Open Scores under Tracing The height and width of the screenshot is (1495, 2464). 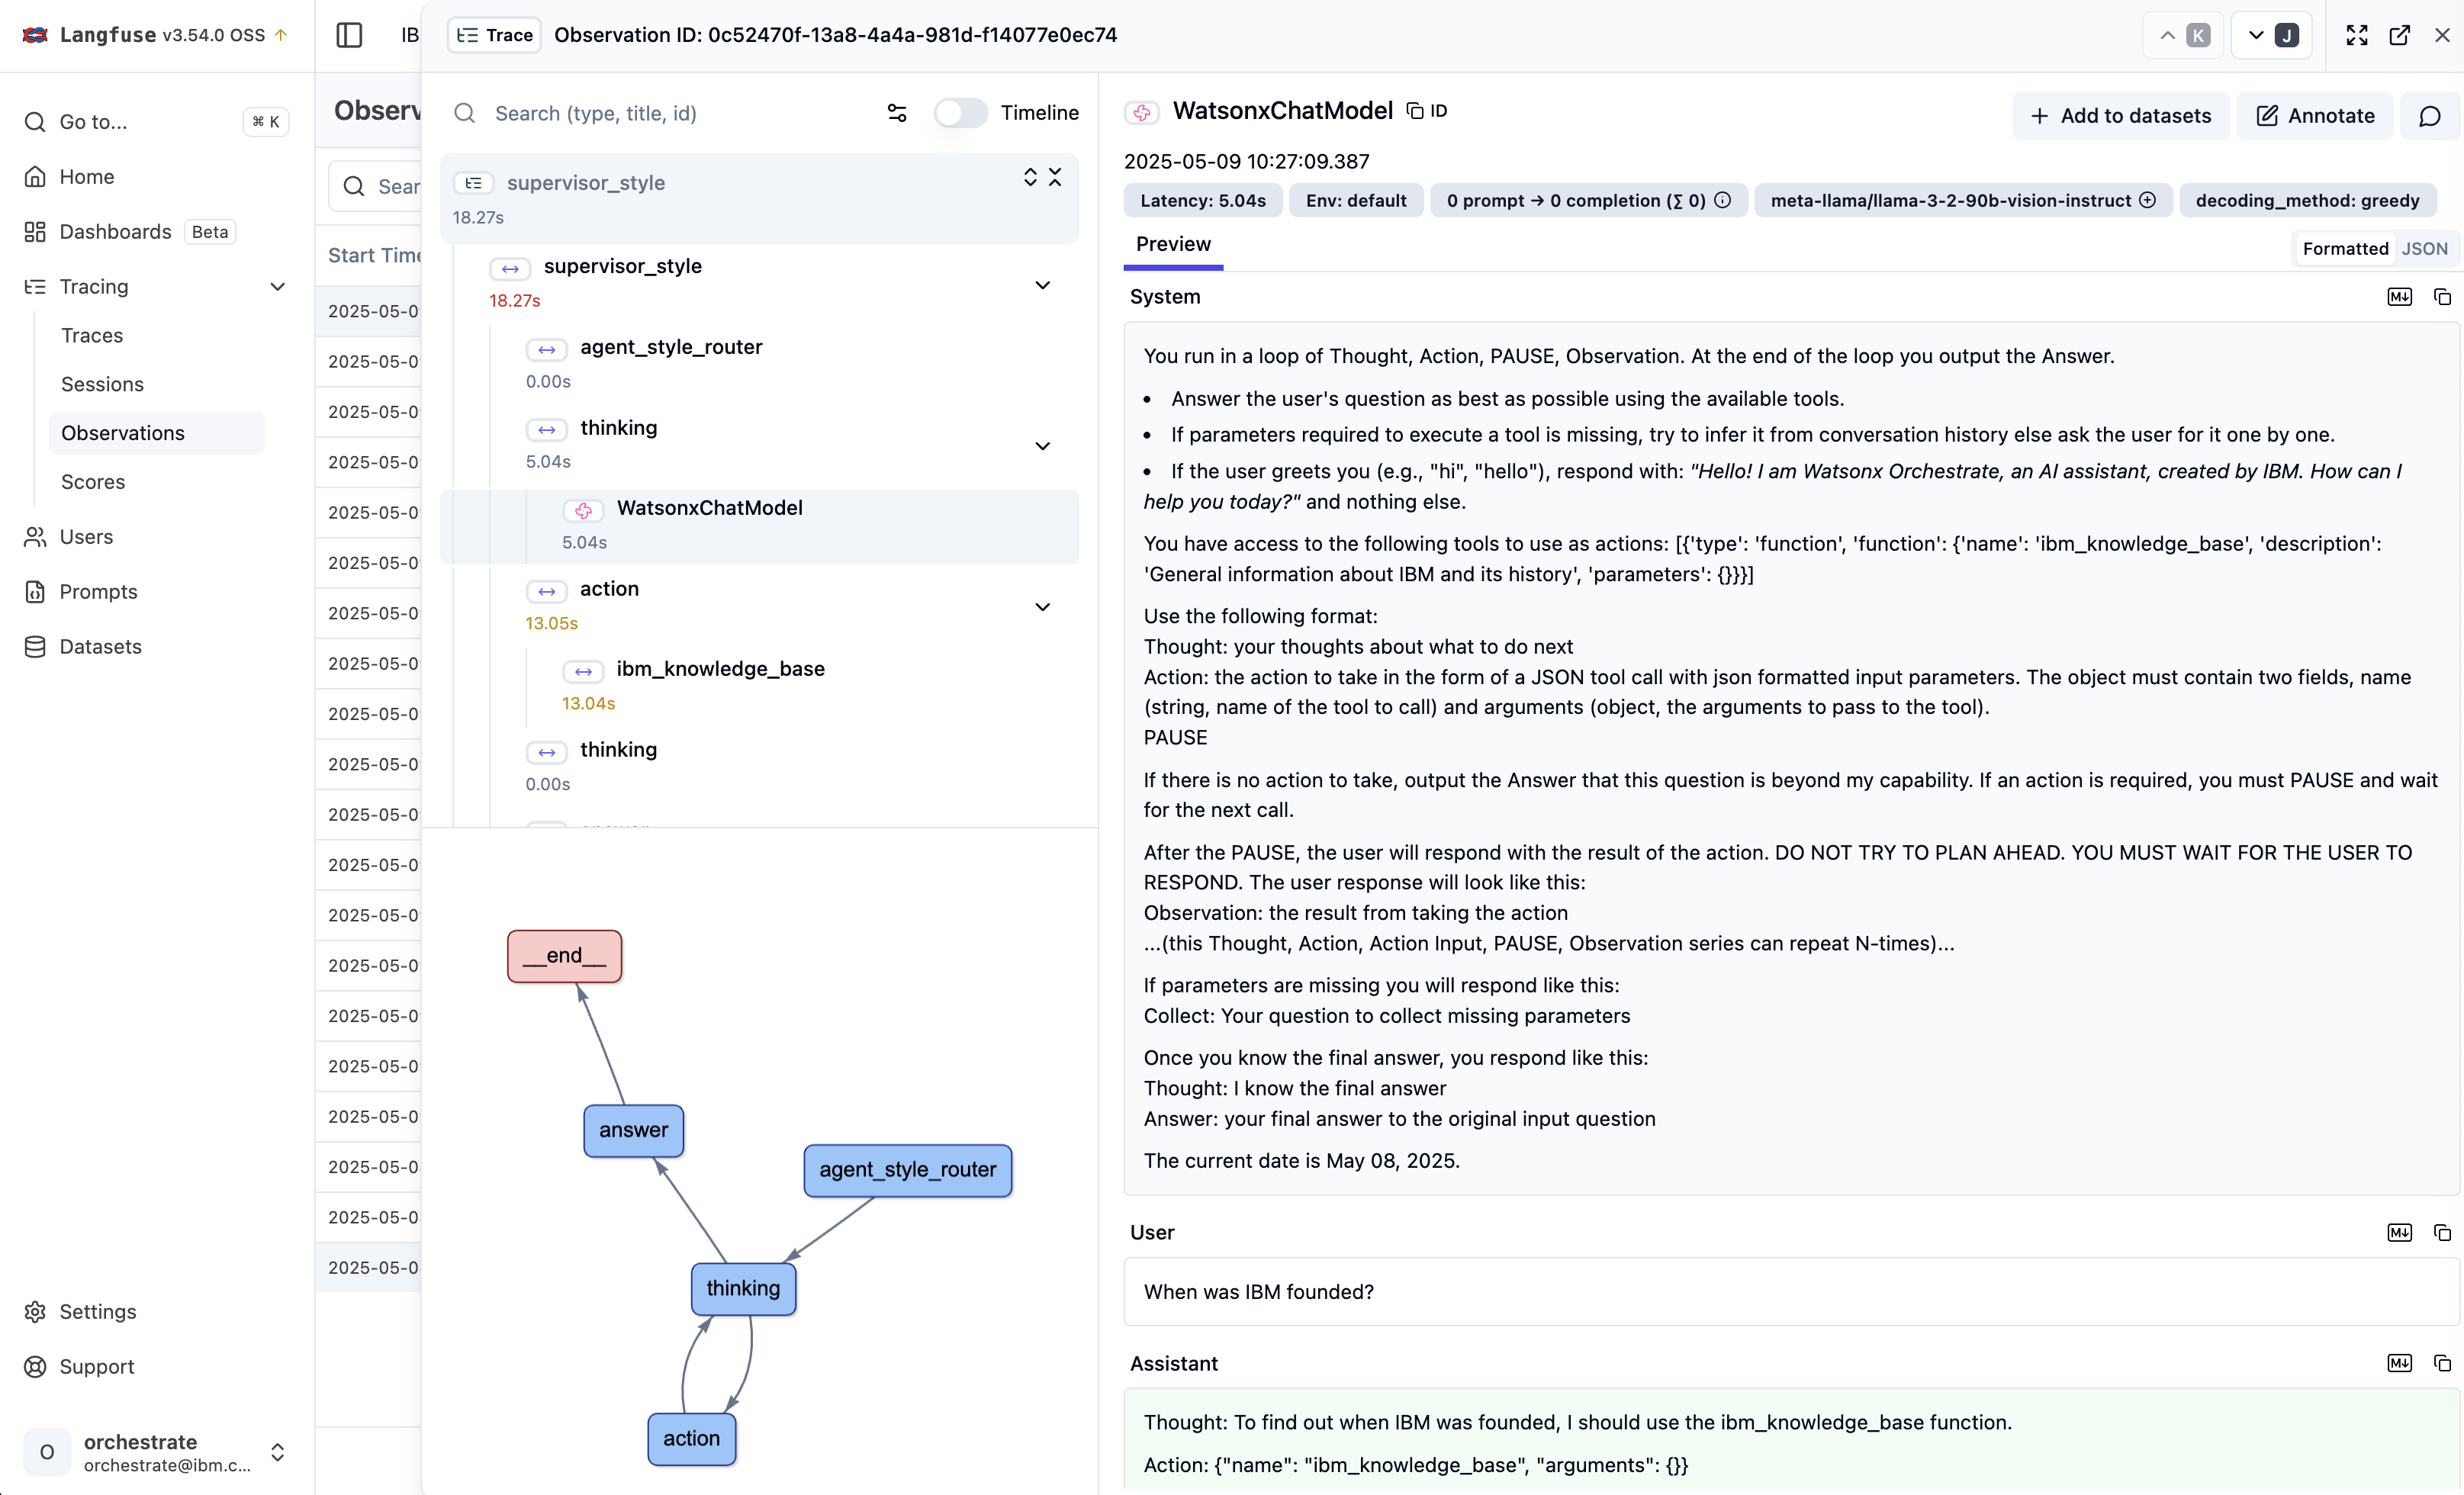tap(93, 482)
